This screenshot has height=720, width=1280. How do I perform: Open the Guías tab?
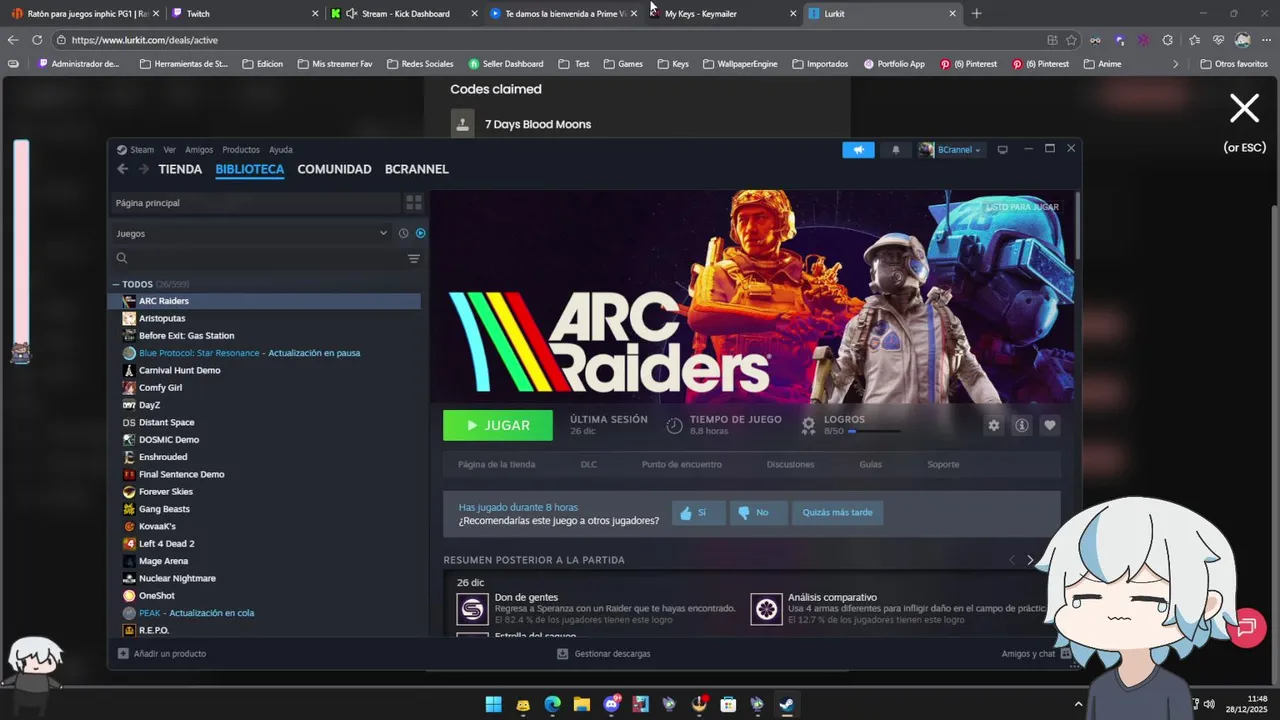click(870, 464)
